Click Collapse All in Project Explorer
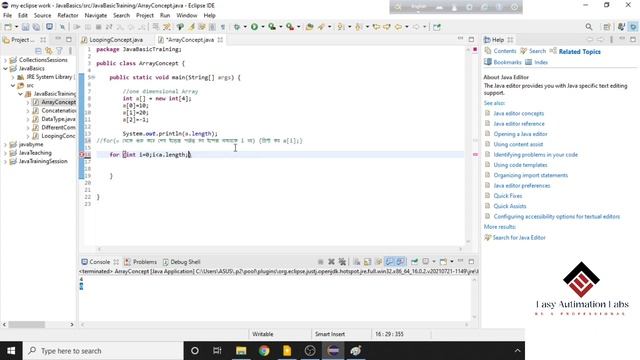 pyautogui.click(x=38, y=51)
